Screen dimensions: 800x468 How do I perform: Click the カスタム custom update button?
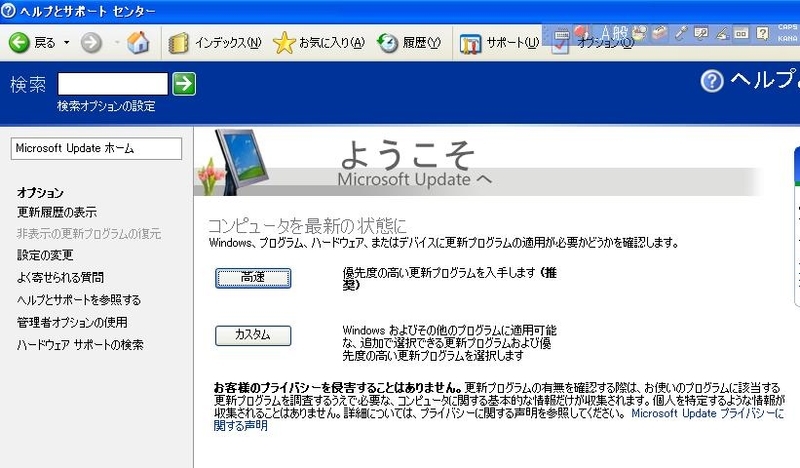[x=253, y=335]
